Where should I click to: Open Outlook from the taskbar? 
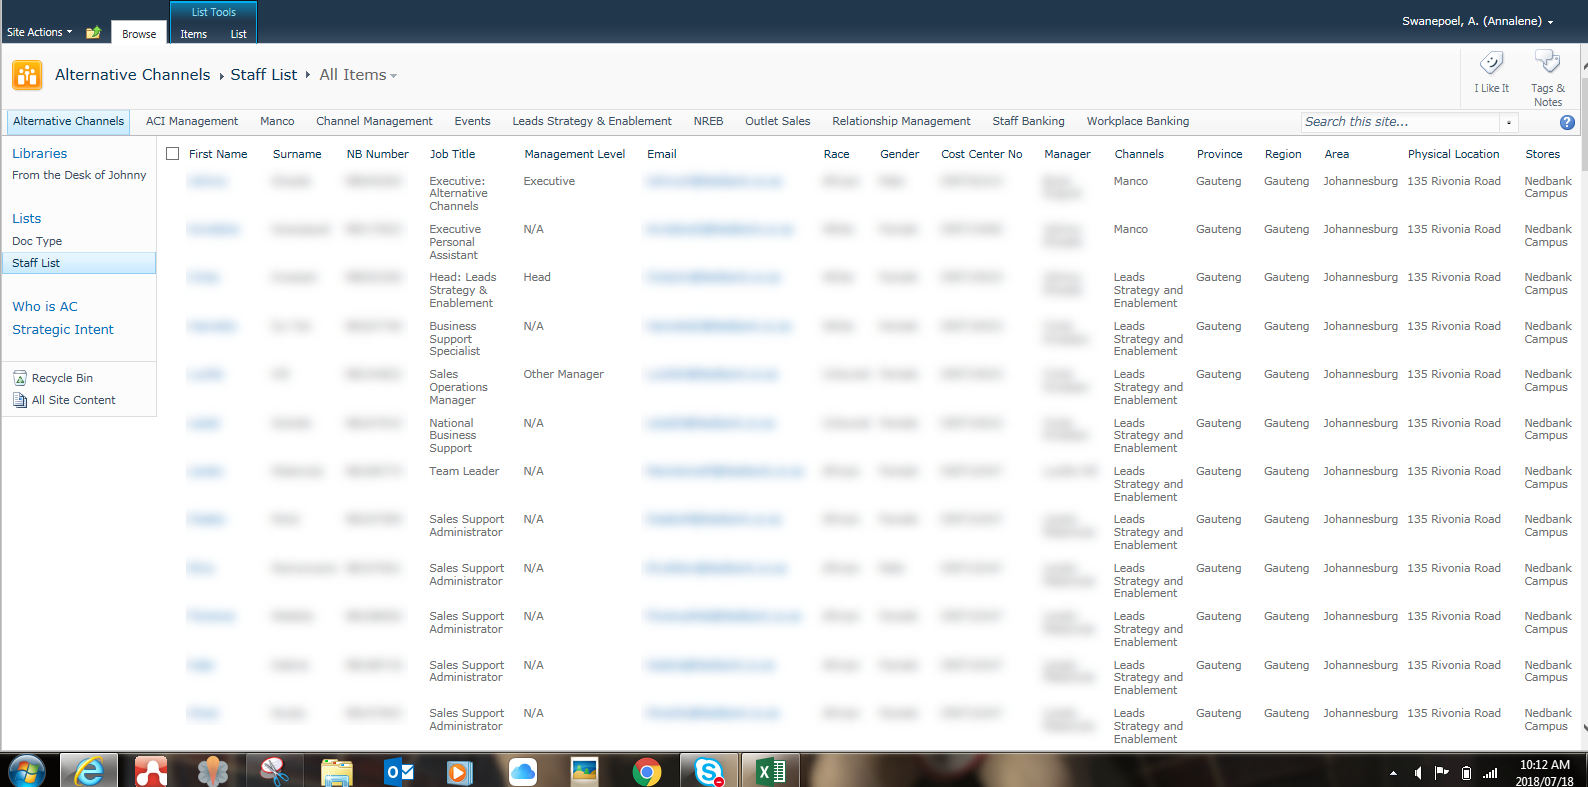(x=399, y=771)
